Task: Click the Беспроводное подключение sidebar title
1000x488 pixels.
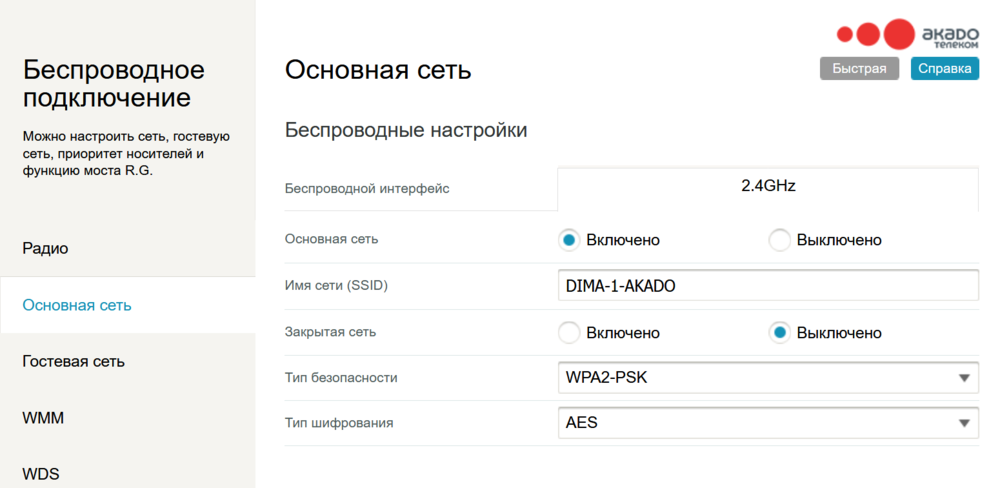Action: coord(113,84)
